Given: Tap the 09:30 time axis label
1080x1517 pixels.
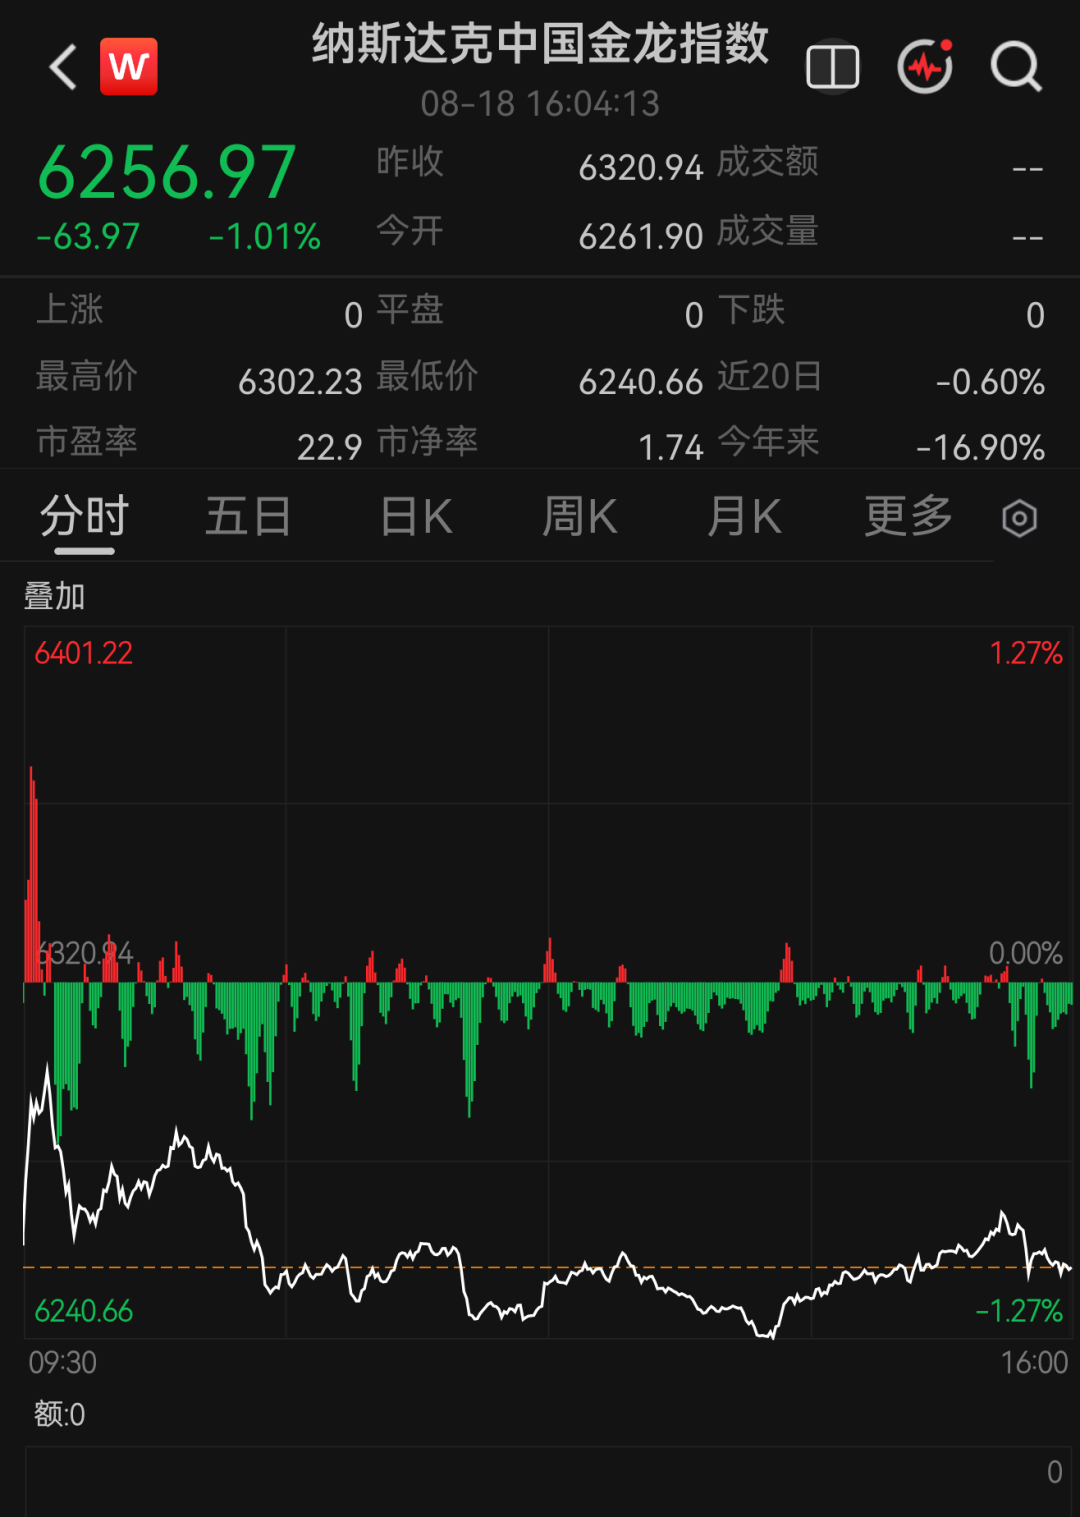Looking at the screenshot, I should pos(62,1363).
